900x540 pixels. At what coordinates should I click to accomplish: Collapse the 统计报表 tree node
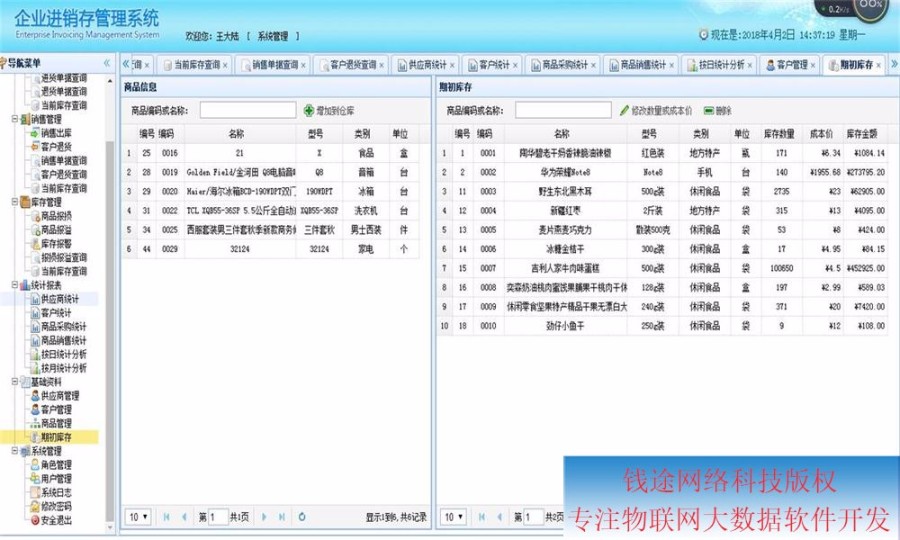pos(15,285)
